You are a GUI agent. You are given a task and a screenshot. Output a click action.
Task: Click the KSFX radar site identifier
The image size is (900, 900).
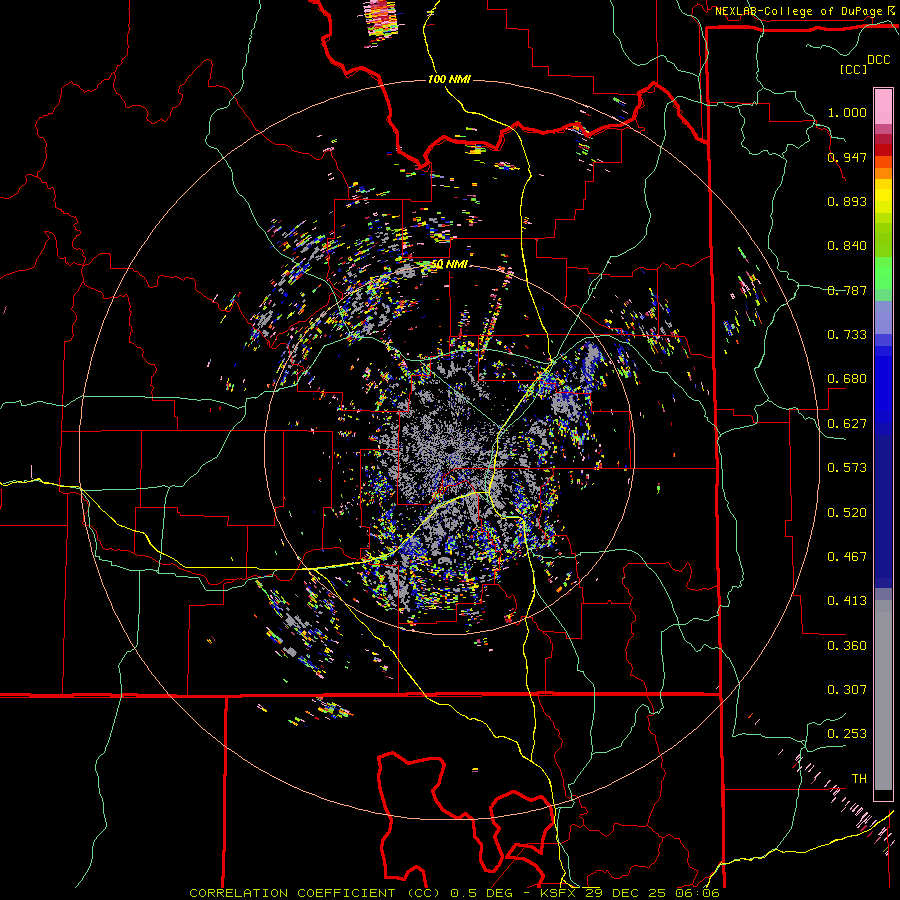(x=560, y=893)
